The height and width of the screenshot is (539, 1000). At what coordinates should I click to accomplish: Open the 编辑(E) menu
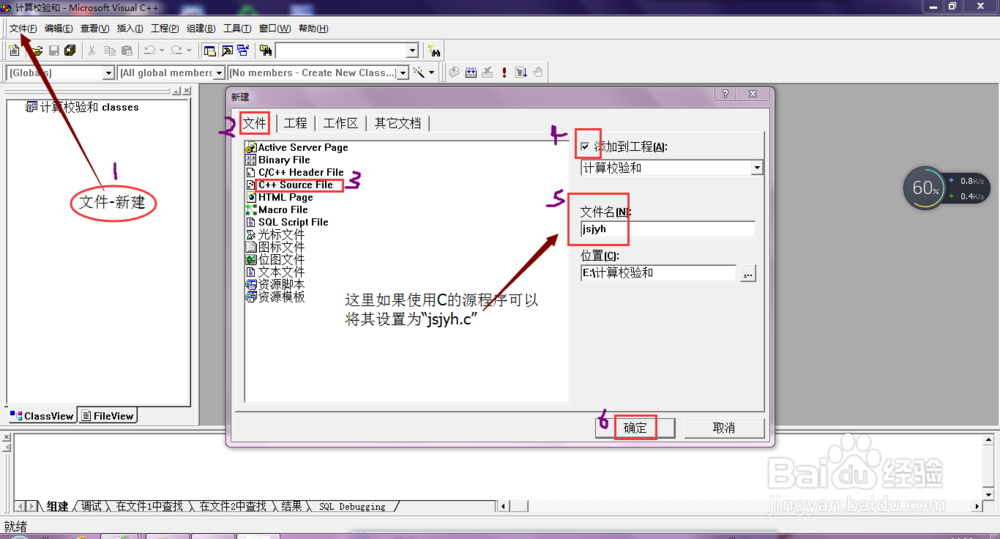[x=59, y=29]
